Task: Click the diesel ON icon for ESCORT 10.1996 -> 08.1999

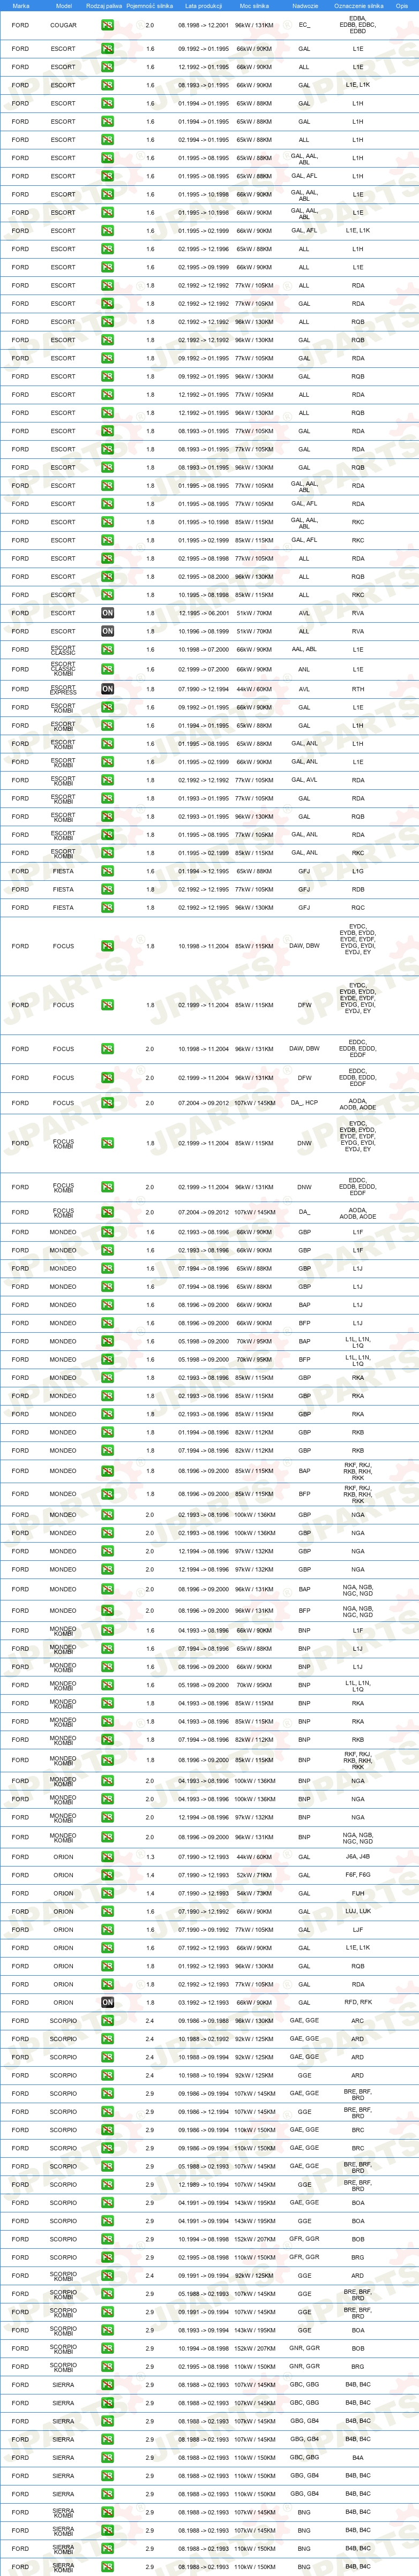Action: click(x=107, y=631)
